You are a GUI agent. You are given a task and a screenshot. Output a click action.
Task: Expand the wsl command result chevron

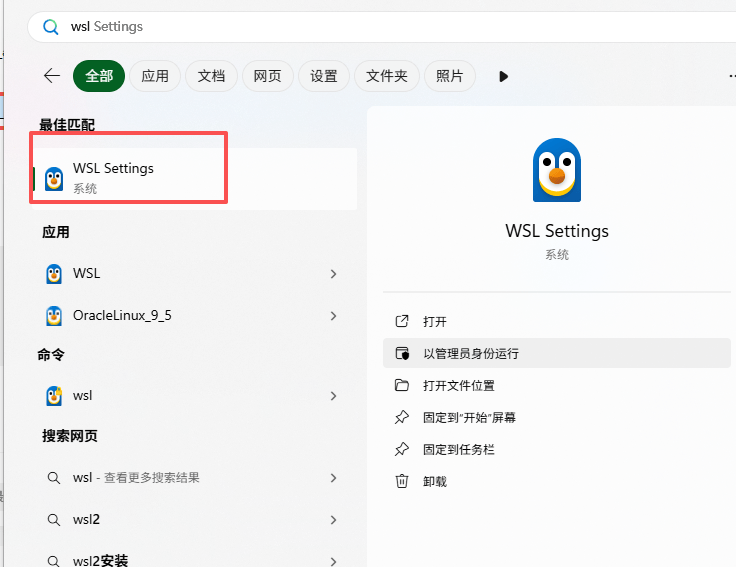[333, 396]
